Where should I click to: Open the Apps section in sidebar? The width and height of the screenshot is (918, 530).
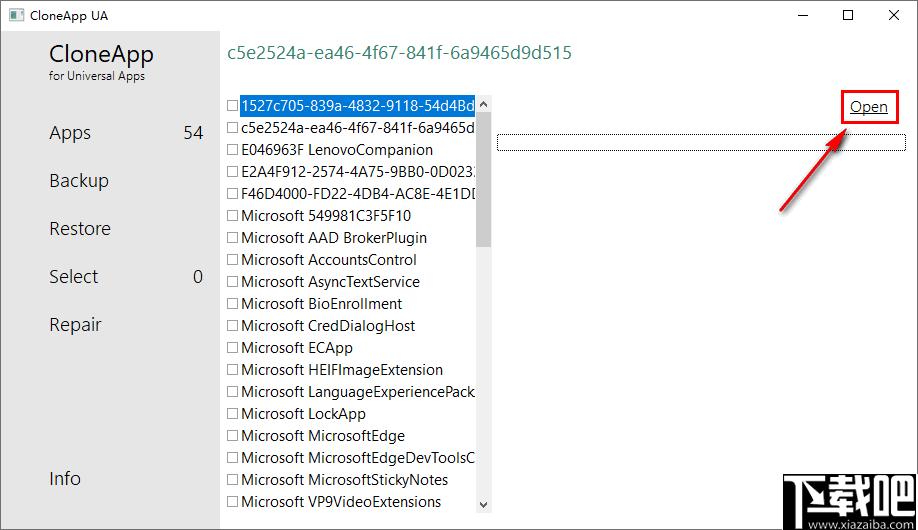pos(70,133)
